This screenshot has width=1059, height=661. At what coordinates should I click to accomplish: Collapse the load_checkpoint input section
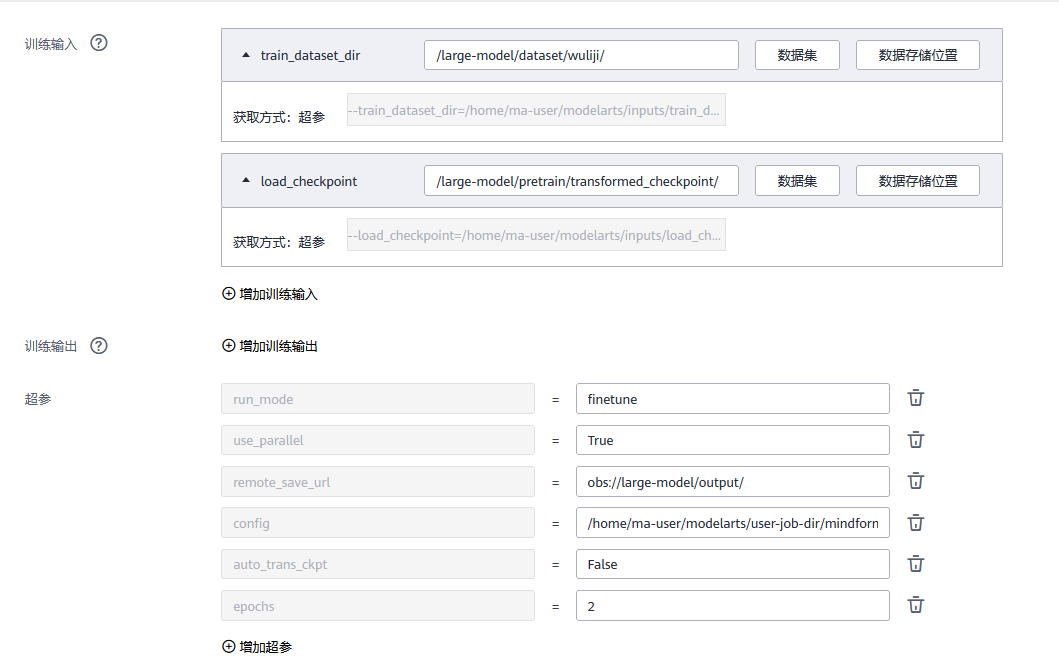(x=246, y=180)
